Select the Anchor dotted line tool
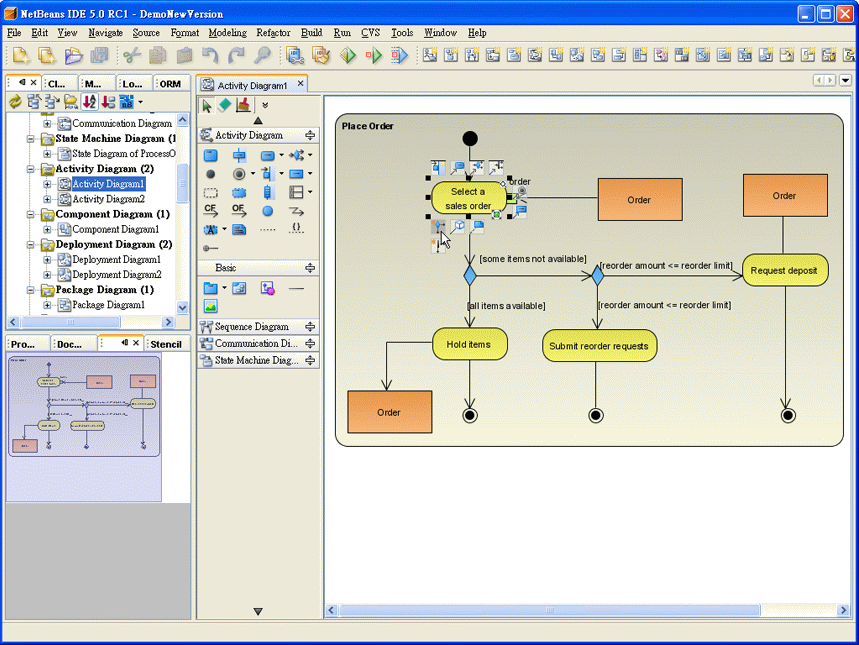Image resolution: width=859 pixels, height=645 pixels. pos(267,230)
